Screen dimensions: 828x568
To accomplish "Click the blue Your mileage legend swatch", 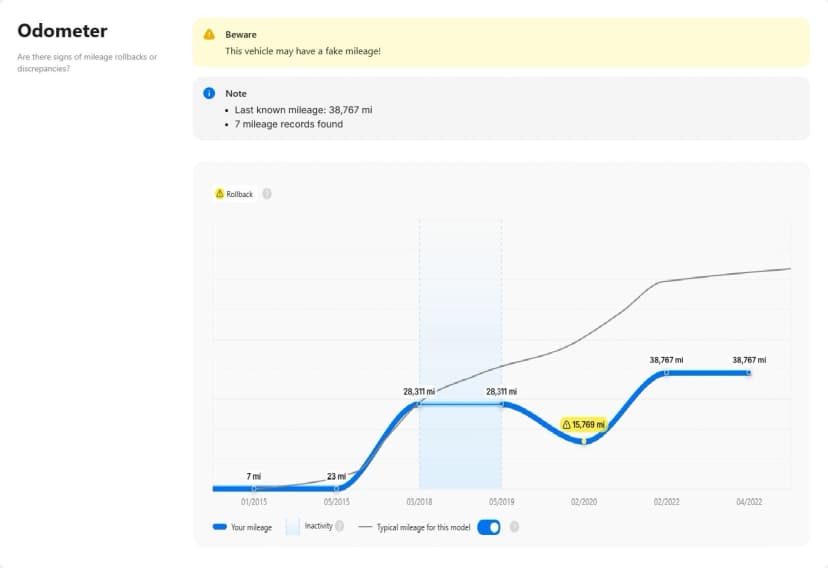I will [219, 527].
